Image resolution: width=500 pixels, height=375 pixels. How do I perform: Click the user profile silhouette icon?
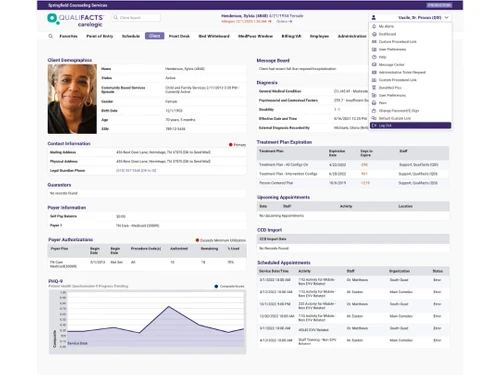point(374,17)
